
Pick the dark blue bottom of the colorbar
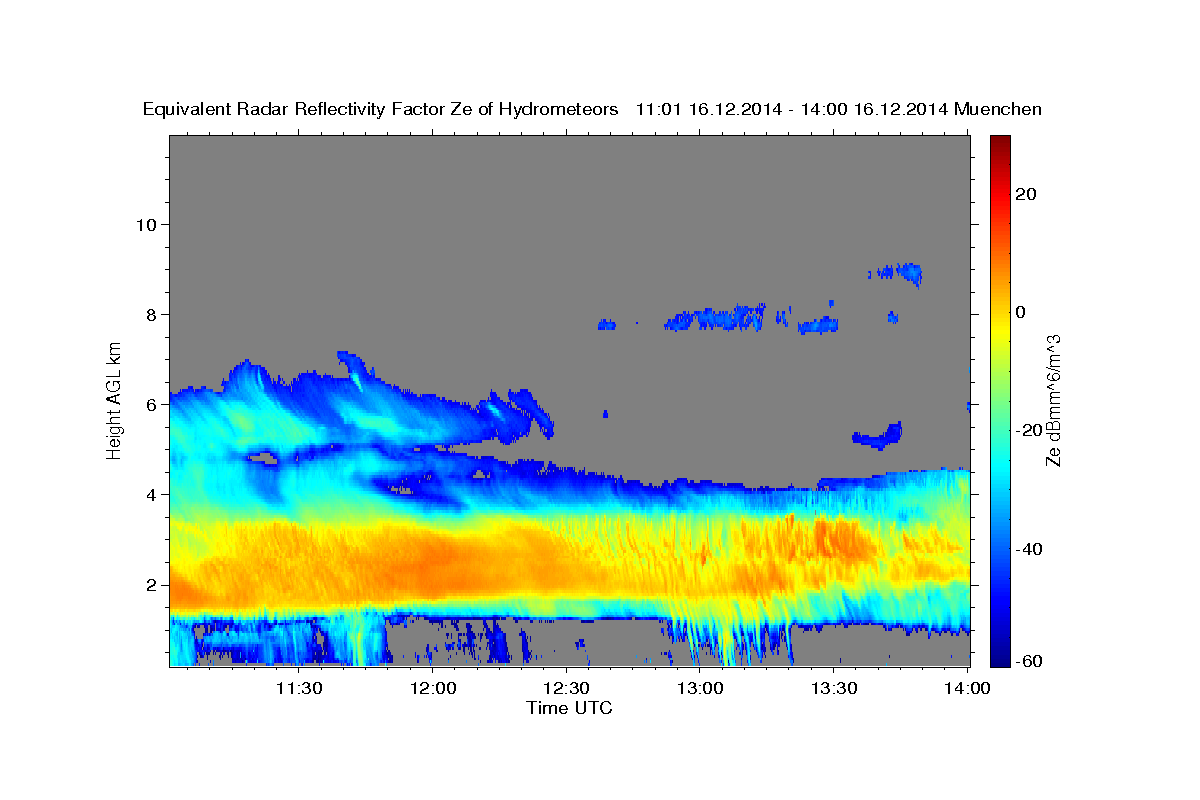coord(1000,659)
